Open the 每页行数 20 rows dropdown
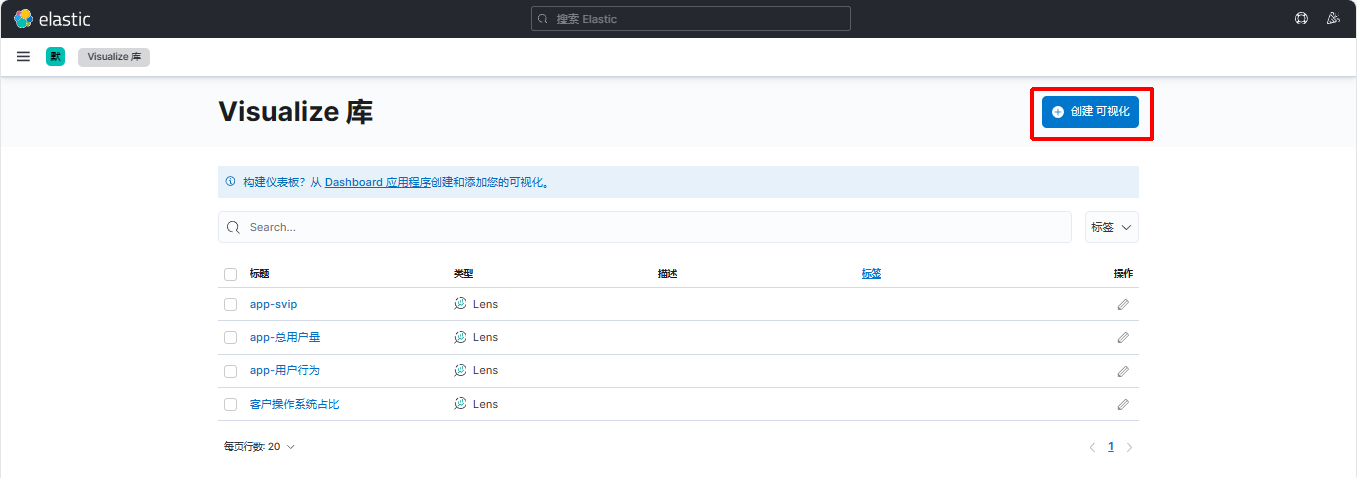This screenshot has width=1357, height=478. pos(259,447)
